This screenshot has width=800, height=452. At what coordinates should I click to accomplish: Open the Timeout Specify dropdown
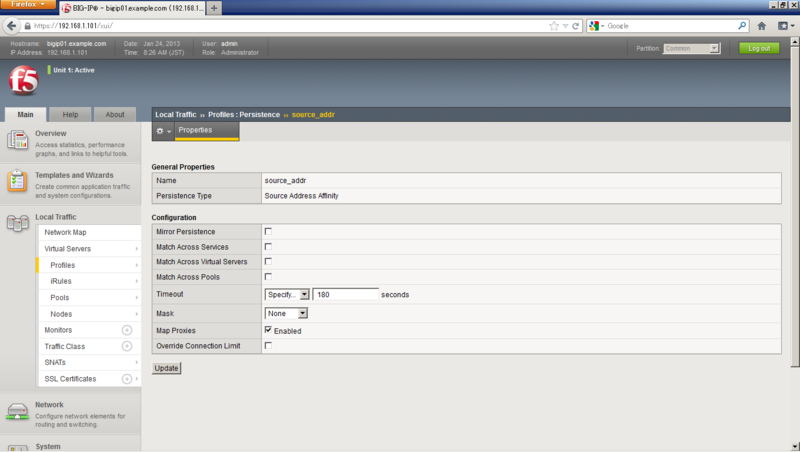click(x=287, y=295)
